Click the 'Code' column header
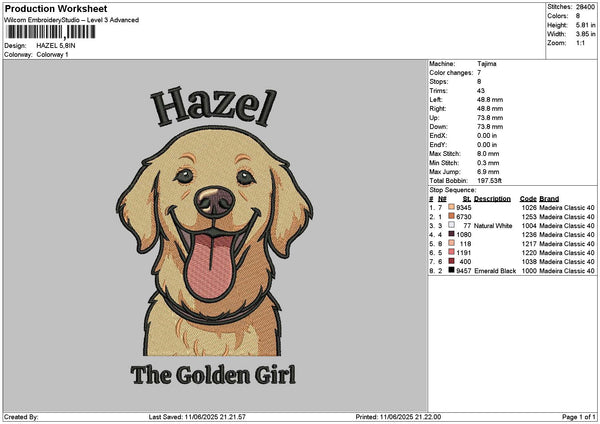The height and width of the screenshot is (424, 600). click(529, 198)
